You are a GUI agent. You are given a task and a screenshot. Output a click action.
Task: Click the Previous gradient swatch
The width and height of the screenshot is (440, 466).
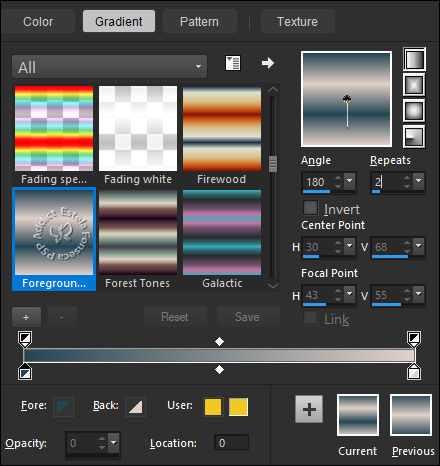[x=411, y=415]
